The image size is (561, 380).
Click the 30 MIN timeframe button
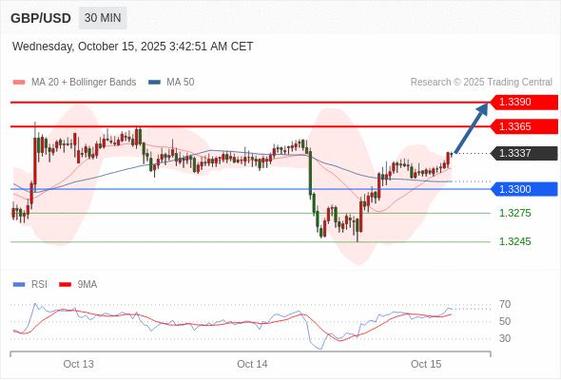(103, 18)
